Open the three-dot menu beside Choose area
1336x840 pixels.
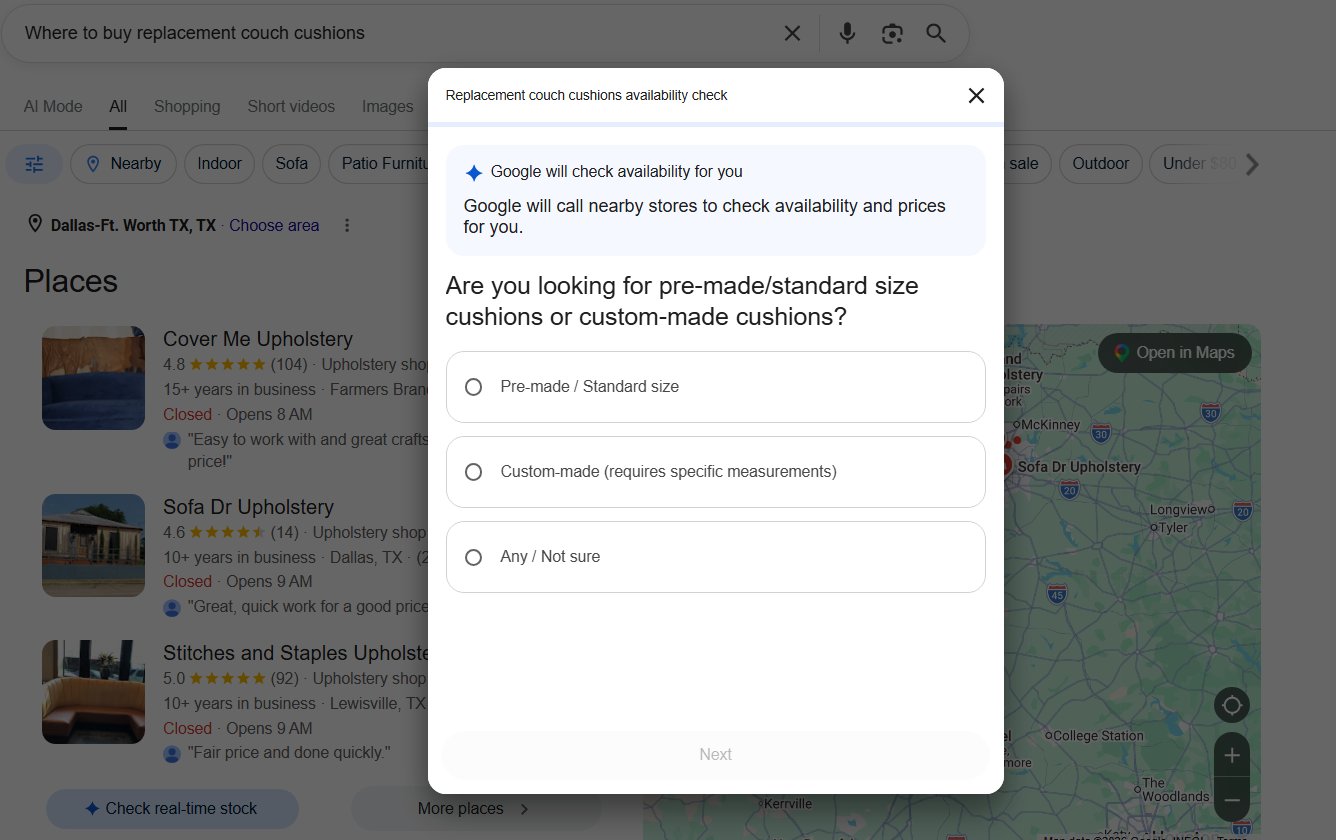(x=347, y=225)
